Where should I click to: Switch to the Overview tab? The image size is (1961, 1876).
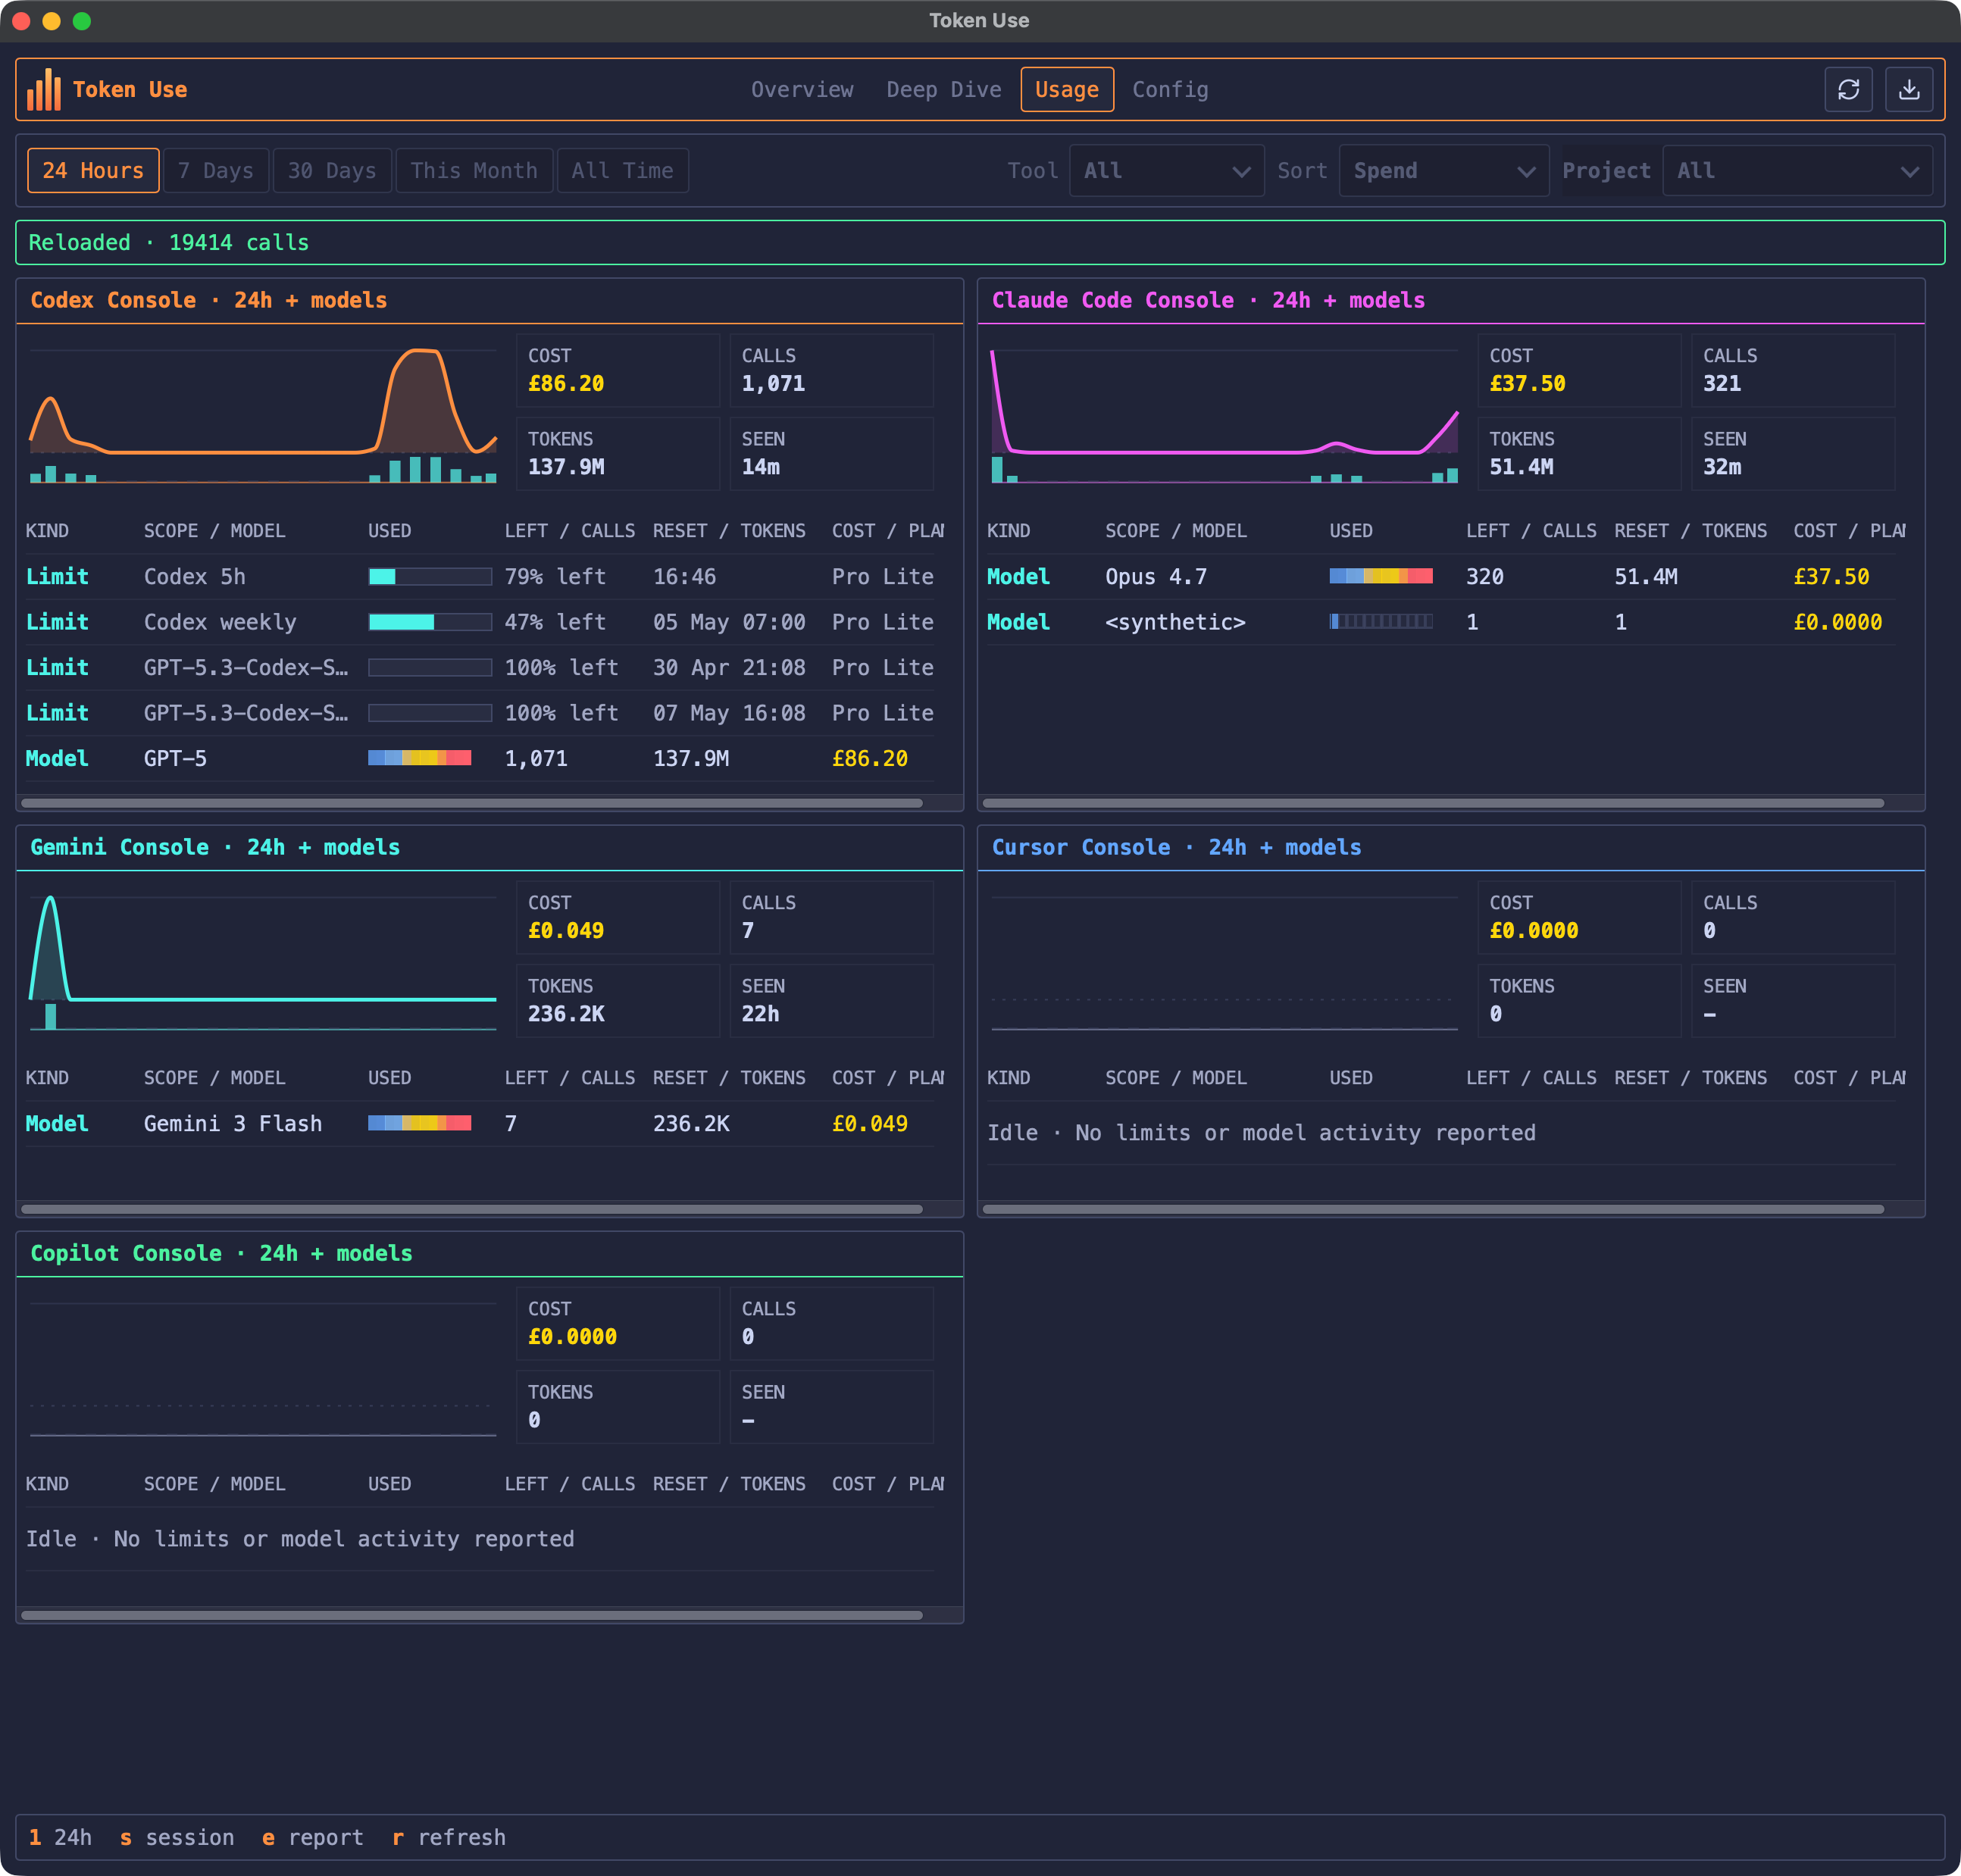pos(802,90)
